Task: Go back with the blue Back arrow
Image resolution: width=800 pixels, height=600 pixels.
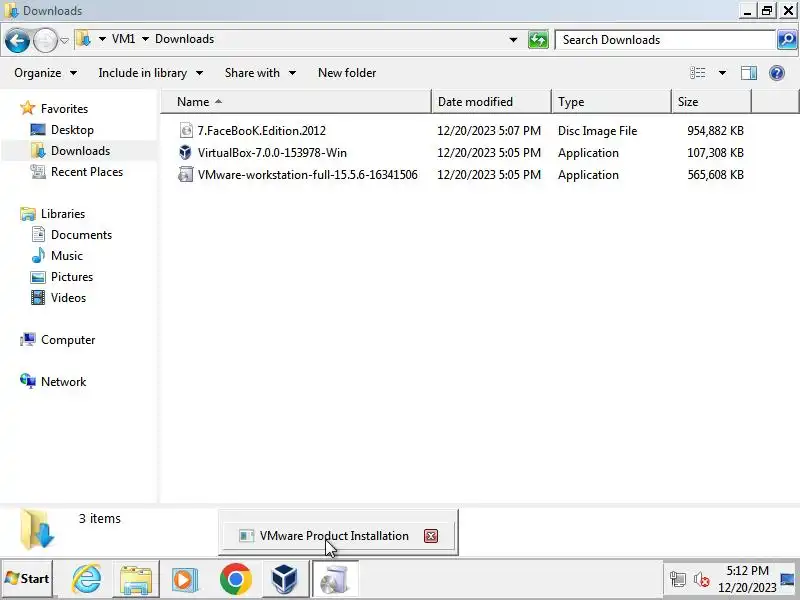Action: tap(17, 40)
